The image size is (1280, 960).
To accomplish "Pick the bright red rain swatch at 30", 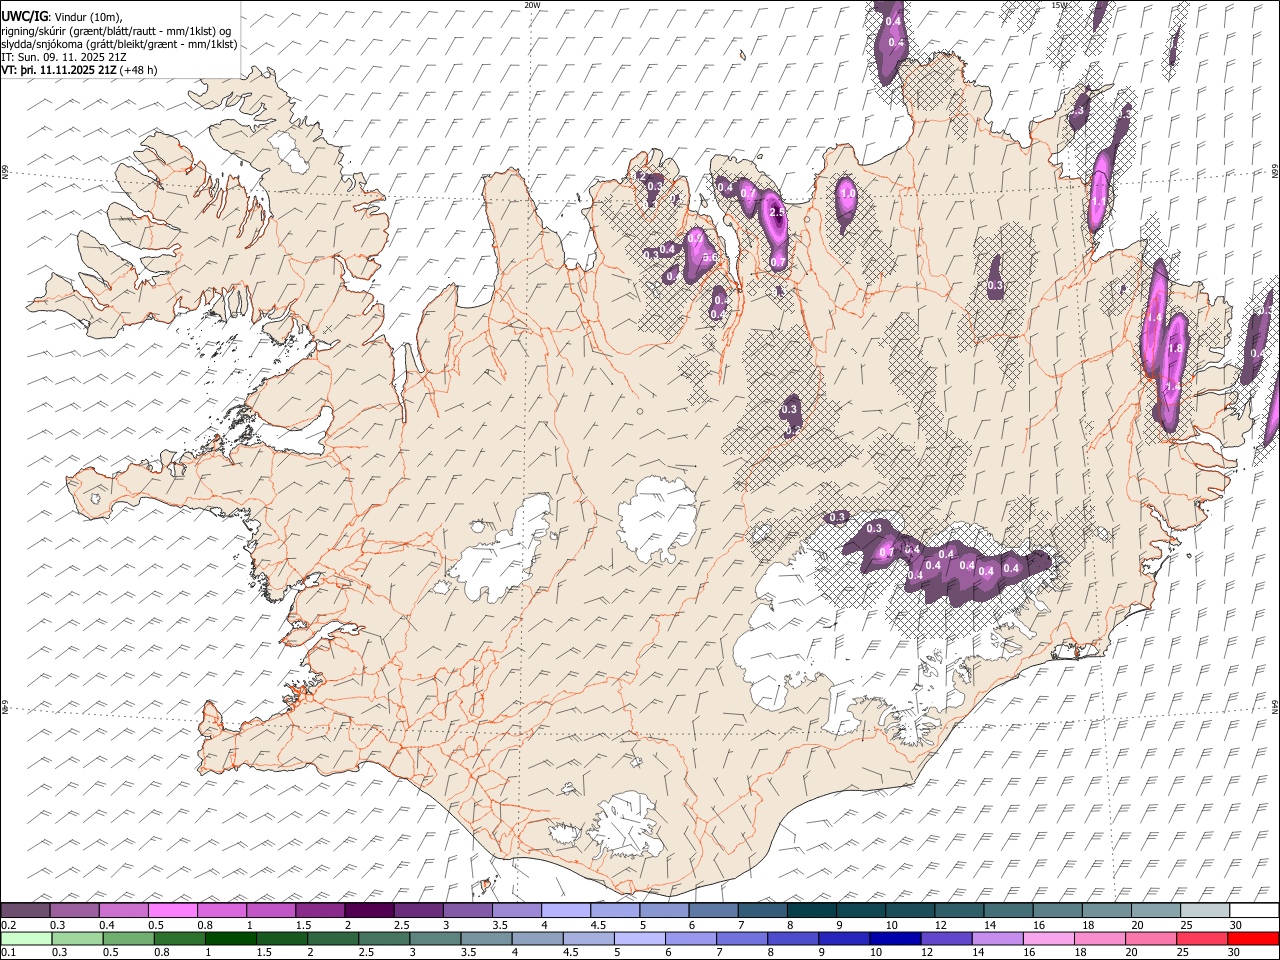I will click(x=1254, y=938).
